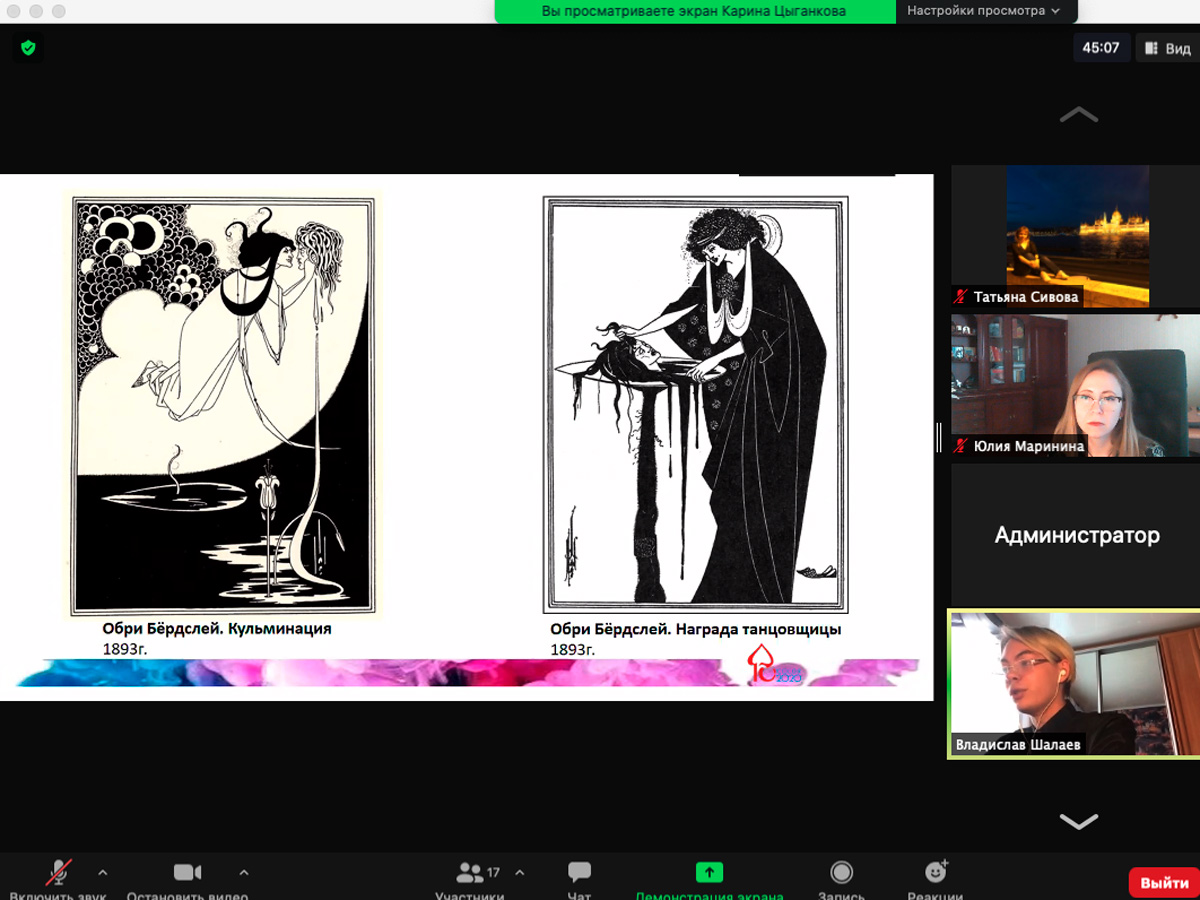Viewport: 1200px width, 900px height.
Task: Select the Администратор participant tile
Action: [1075, 535]
